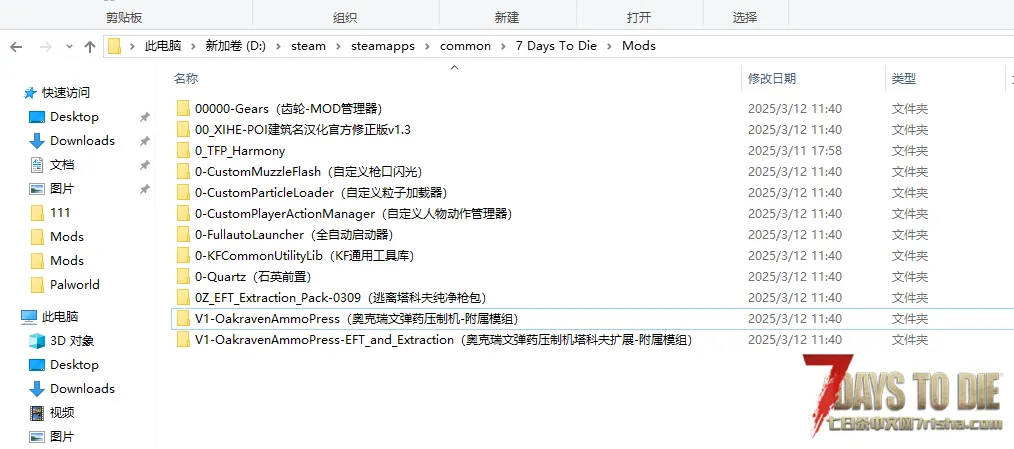Click 0-FullautoLauncher（全自动启动器）name
Viewport: 1014px width, 449px height.
coord(296,234)
